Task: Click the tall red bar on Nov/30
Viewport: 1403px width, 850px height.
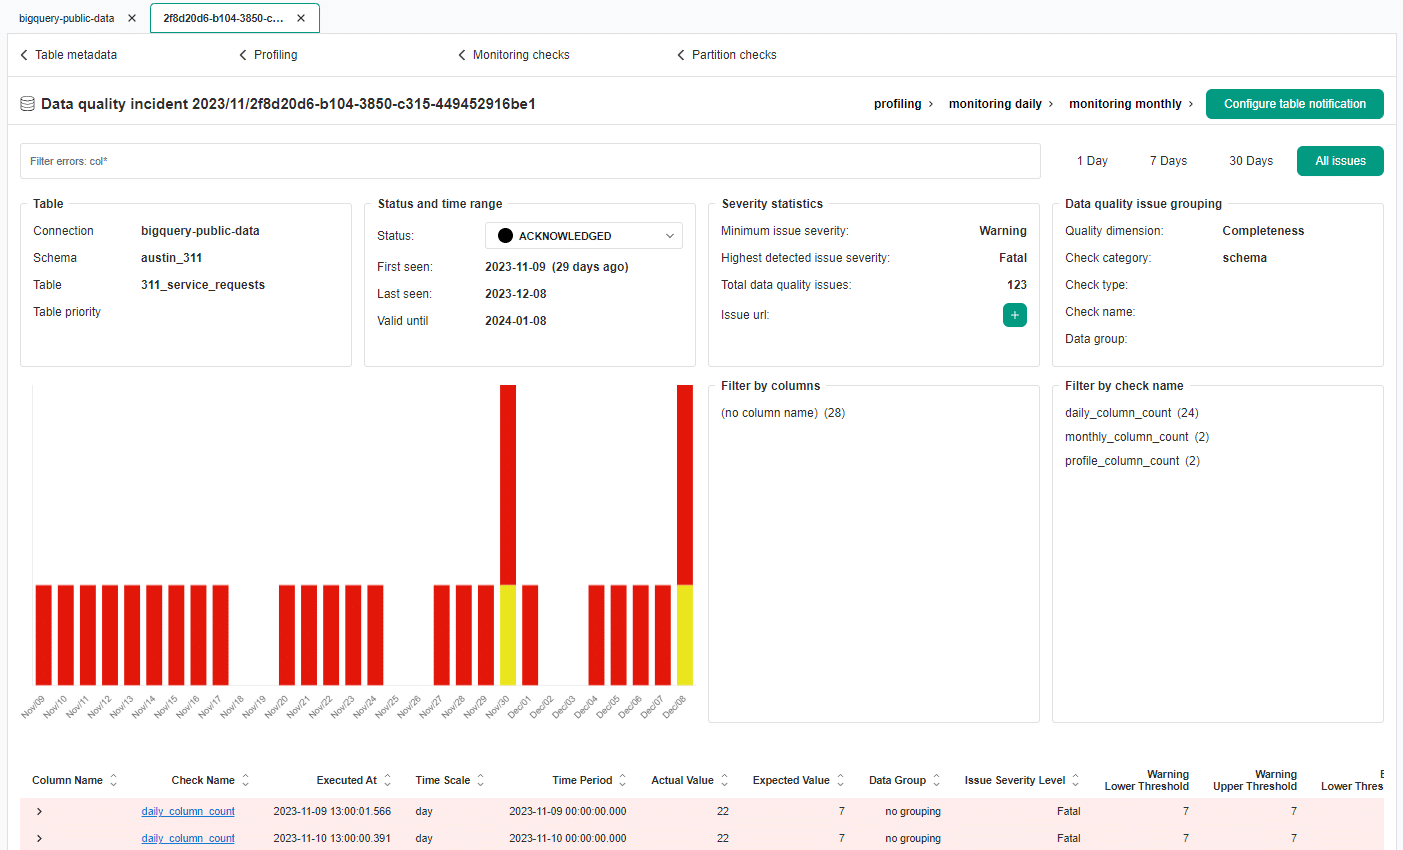Action: (508, 480)
